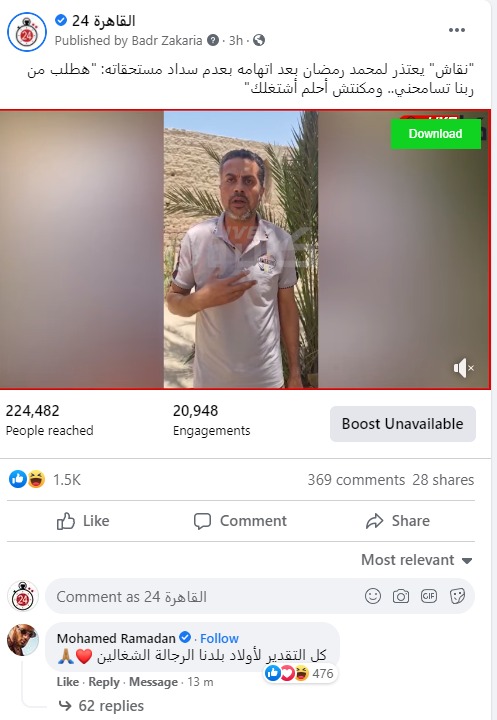Click the public globe audience icon
Image resolution: width=497 pixels, height=720 pixels.
259,40
